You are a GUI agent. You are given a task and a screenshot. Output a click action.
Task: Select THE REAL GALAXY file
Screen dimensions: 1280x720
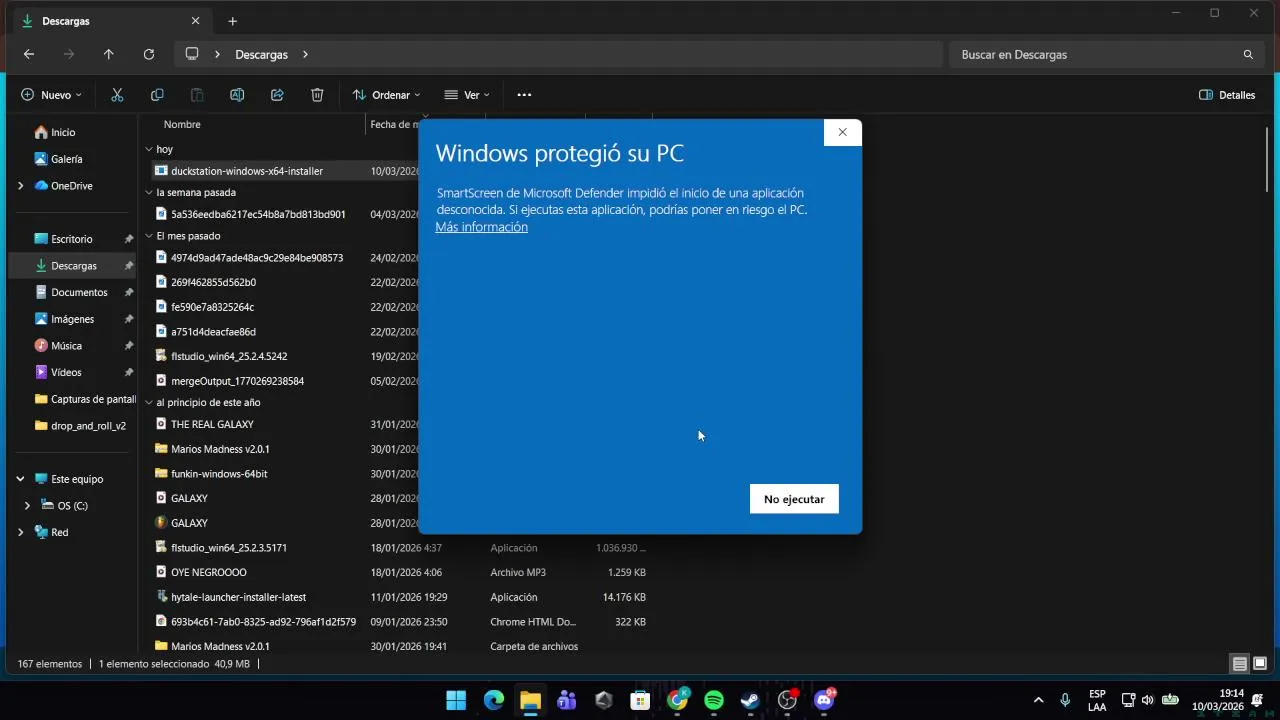pyautogui.click(x=212, y=424)
